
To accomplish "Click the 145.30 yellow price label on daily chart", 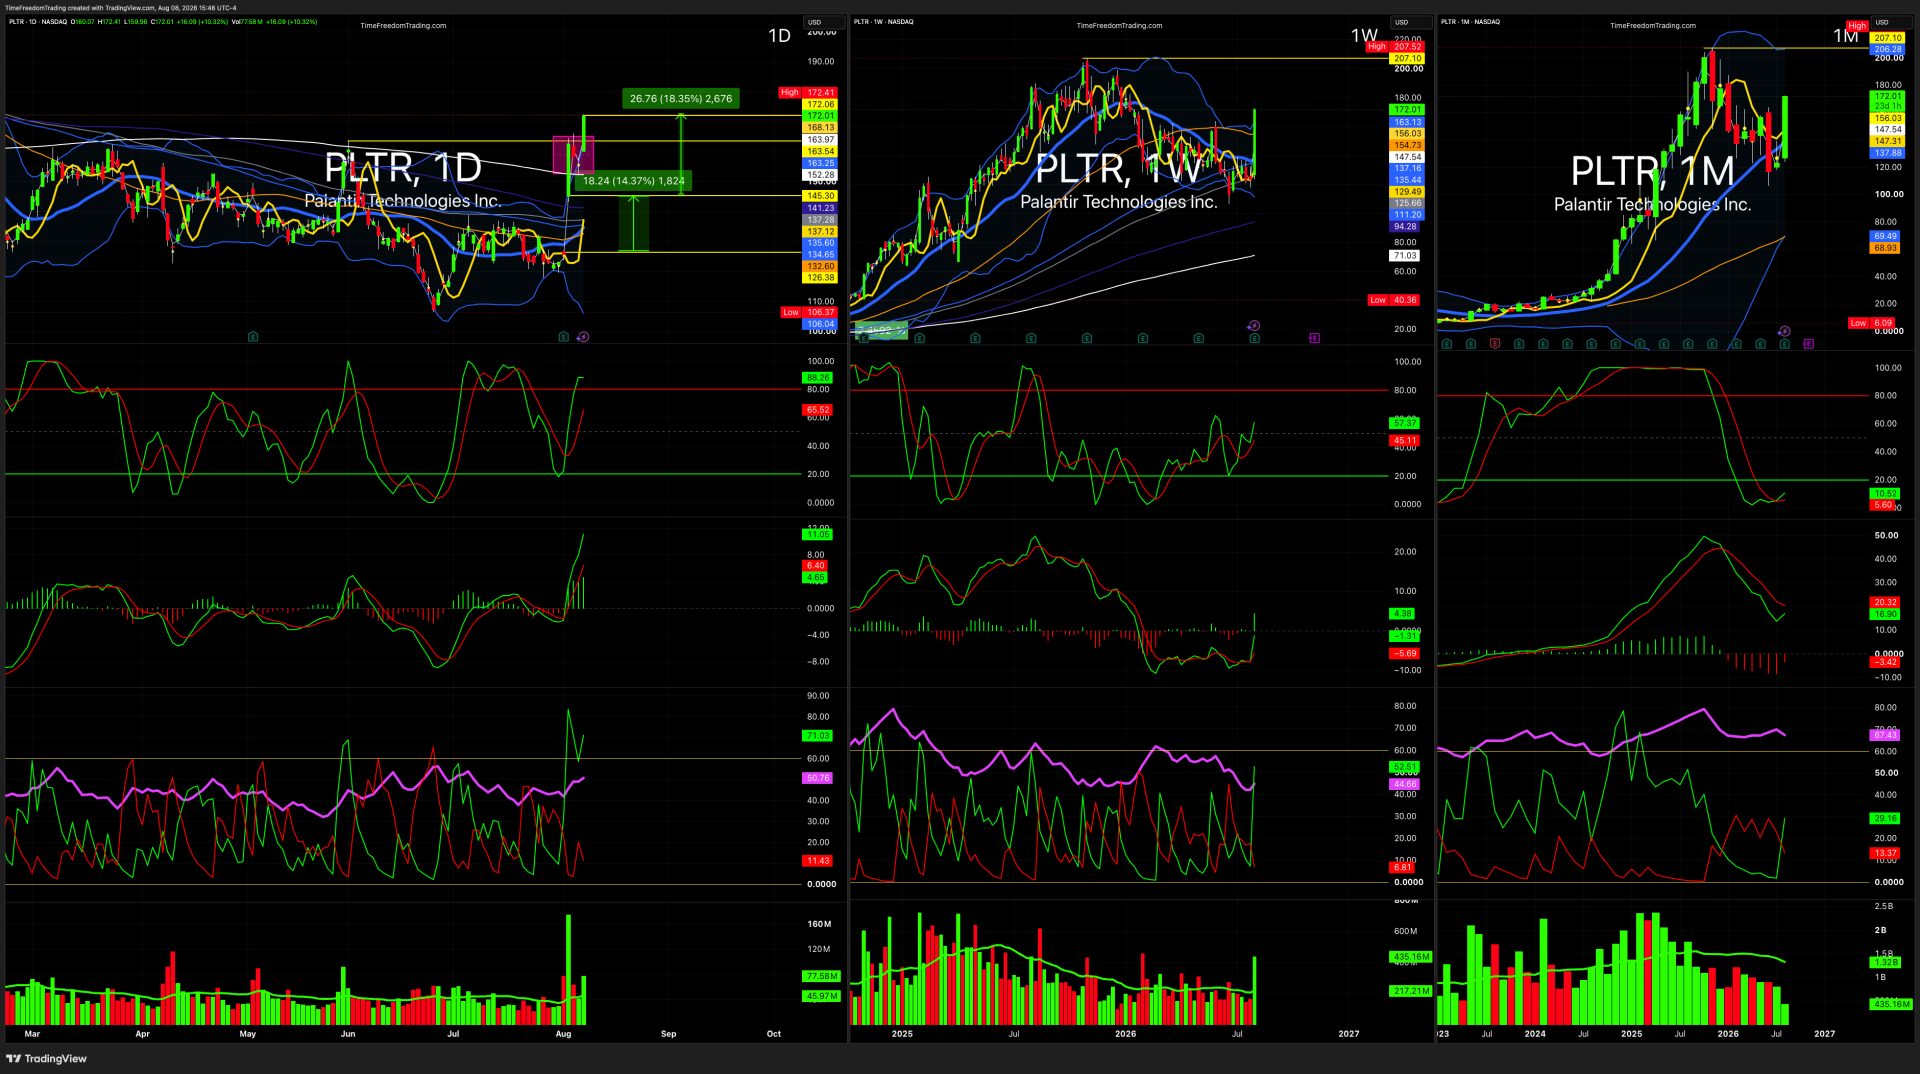I will (x=821, y=196).
